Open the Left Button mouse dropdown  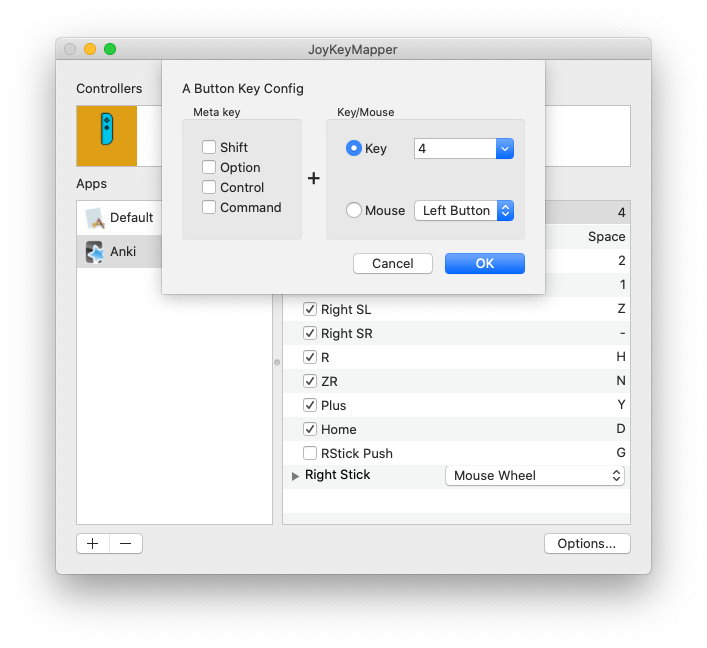point(464,211)
